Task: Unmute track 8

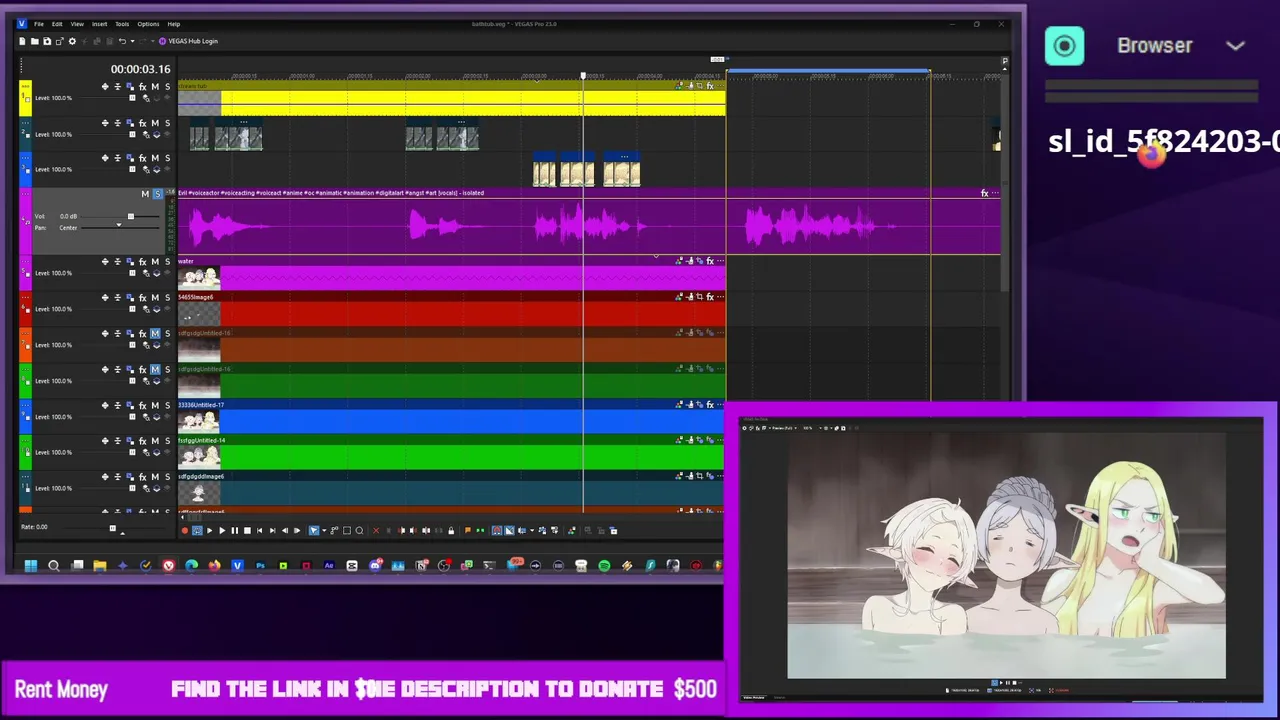Action: [155, 370]
